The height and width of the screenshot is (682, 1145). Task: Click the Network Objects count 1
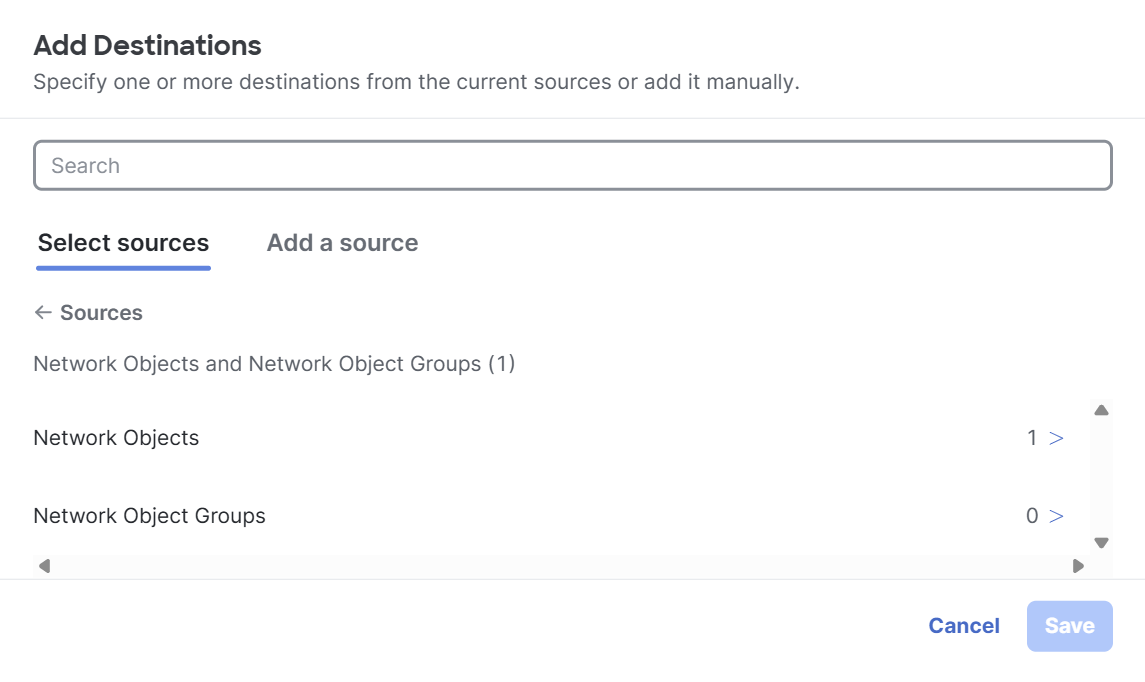click(x=1032, y=438)
